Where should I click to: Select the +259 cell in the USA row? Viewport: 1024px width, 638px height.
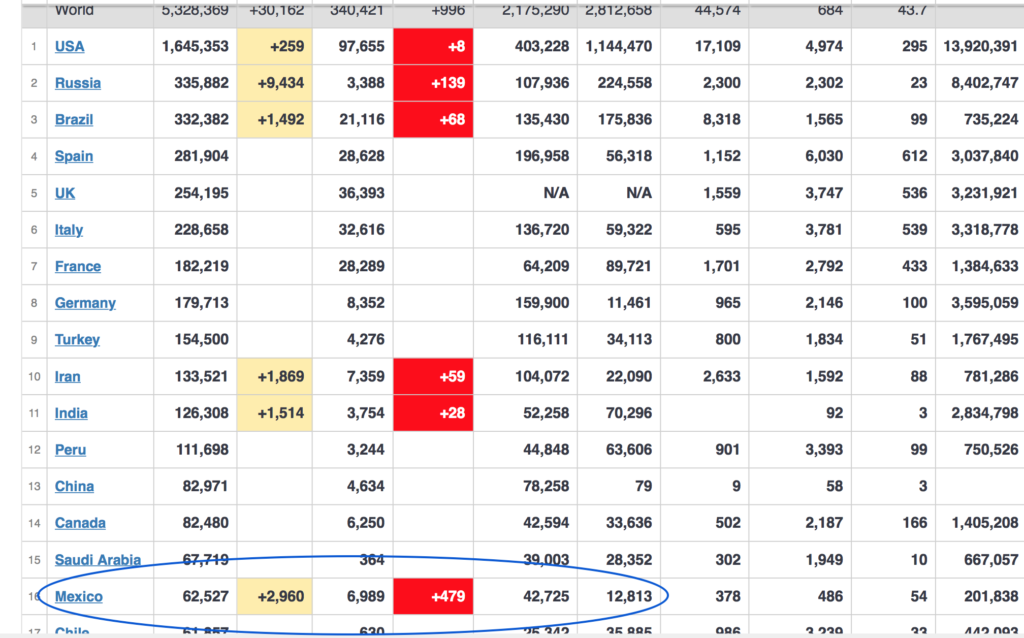coord(274,46)
